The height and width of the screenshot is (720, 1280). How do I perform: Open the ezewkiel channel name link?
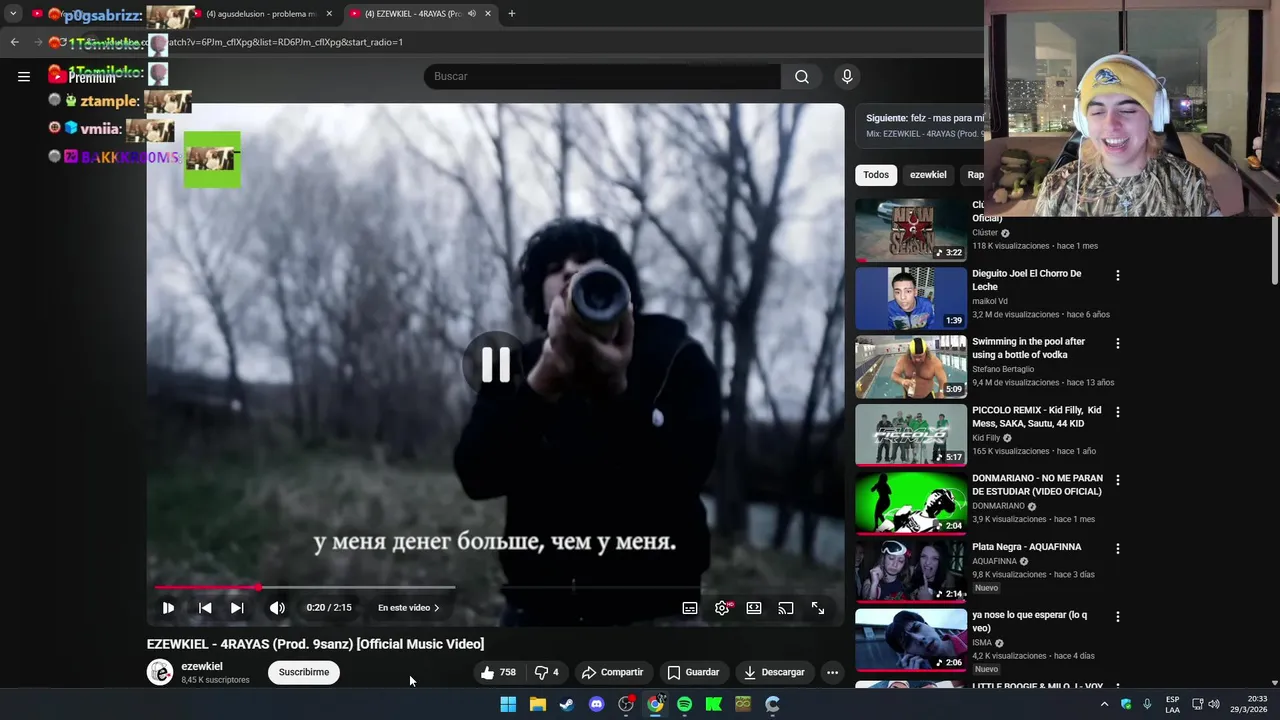coord(202,666)
